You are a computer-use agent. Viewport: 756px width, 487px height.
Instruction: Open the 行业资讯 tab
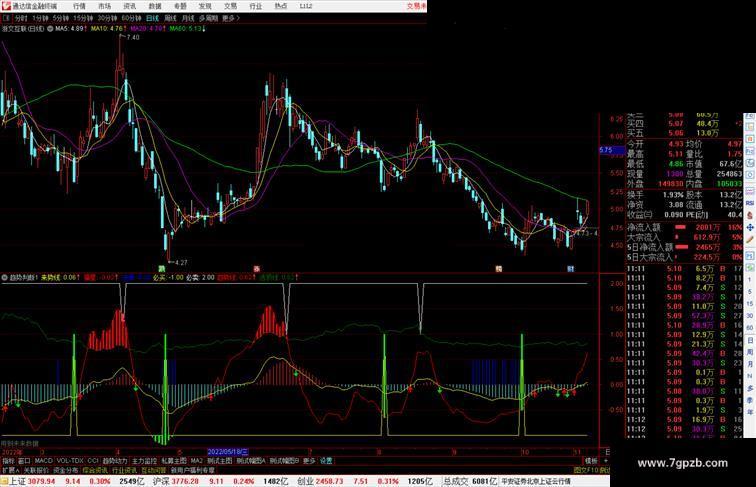click(124, 470)
